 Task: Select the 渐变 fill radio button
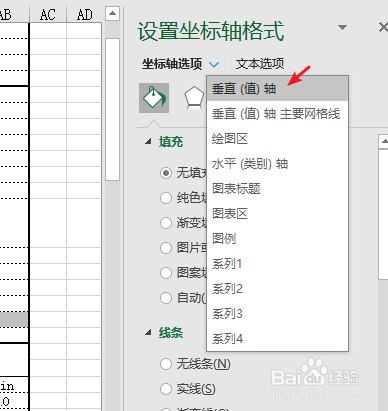click(x=166, y=223)
